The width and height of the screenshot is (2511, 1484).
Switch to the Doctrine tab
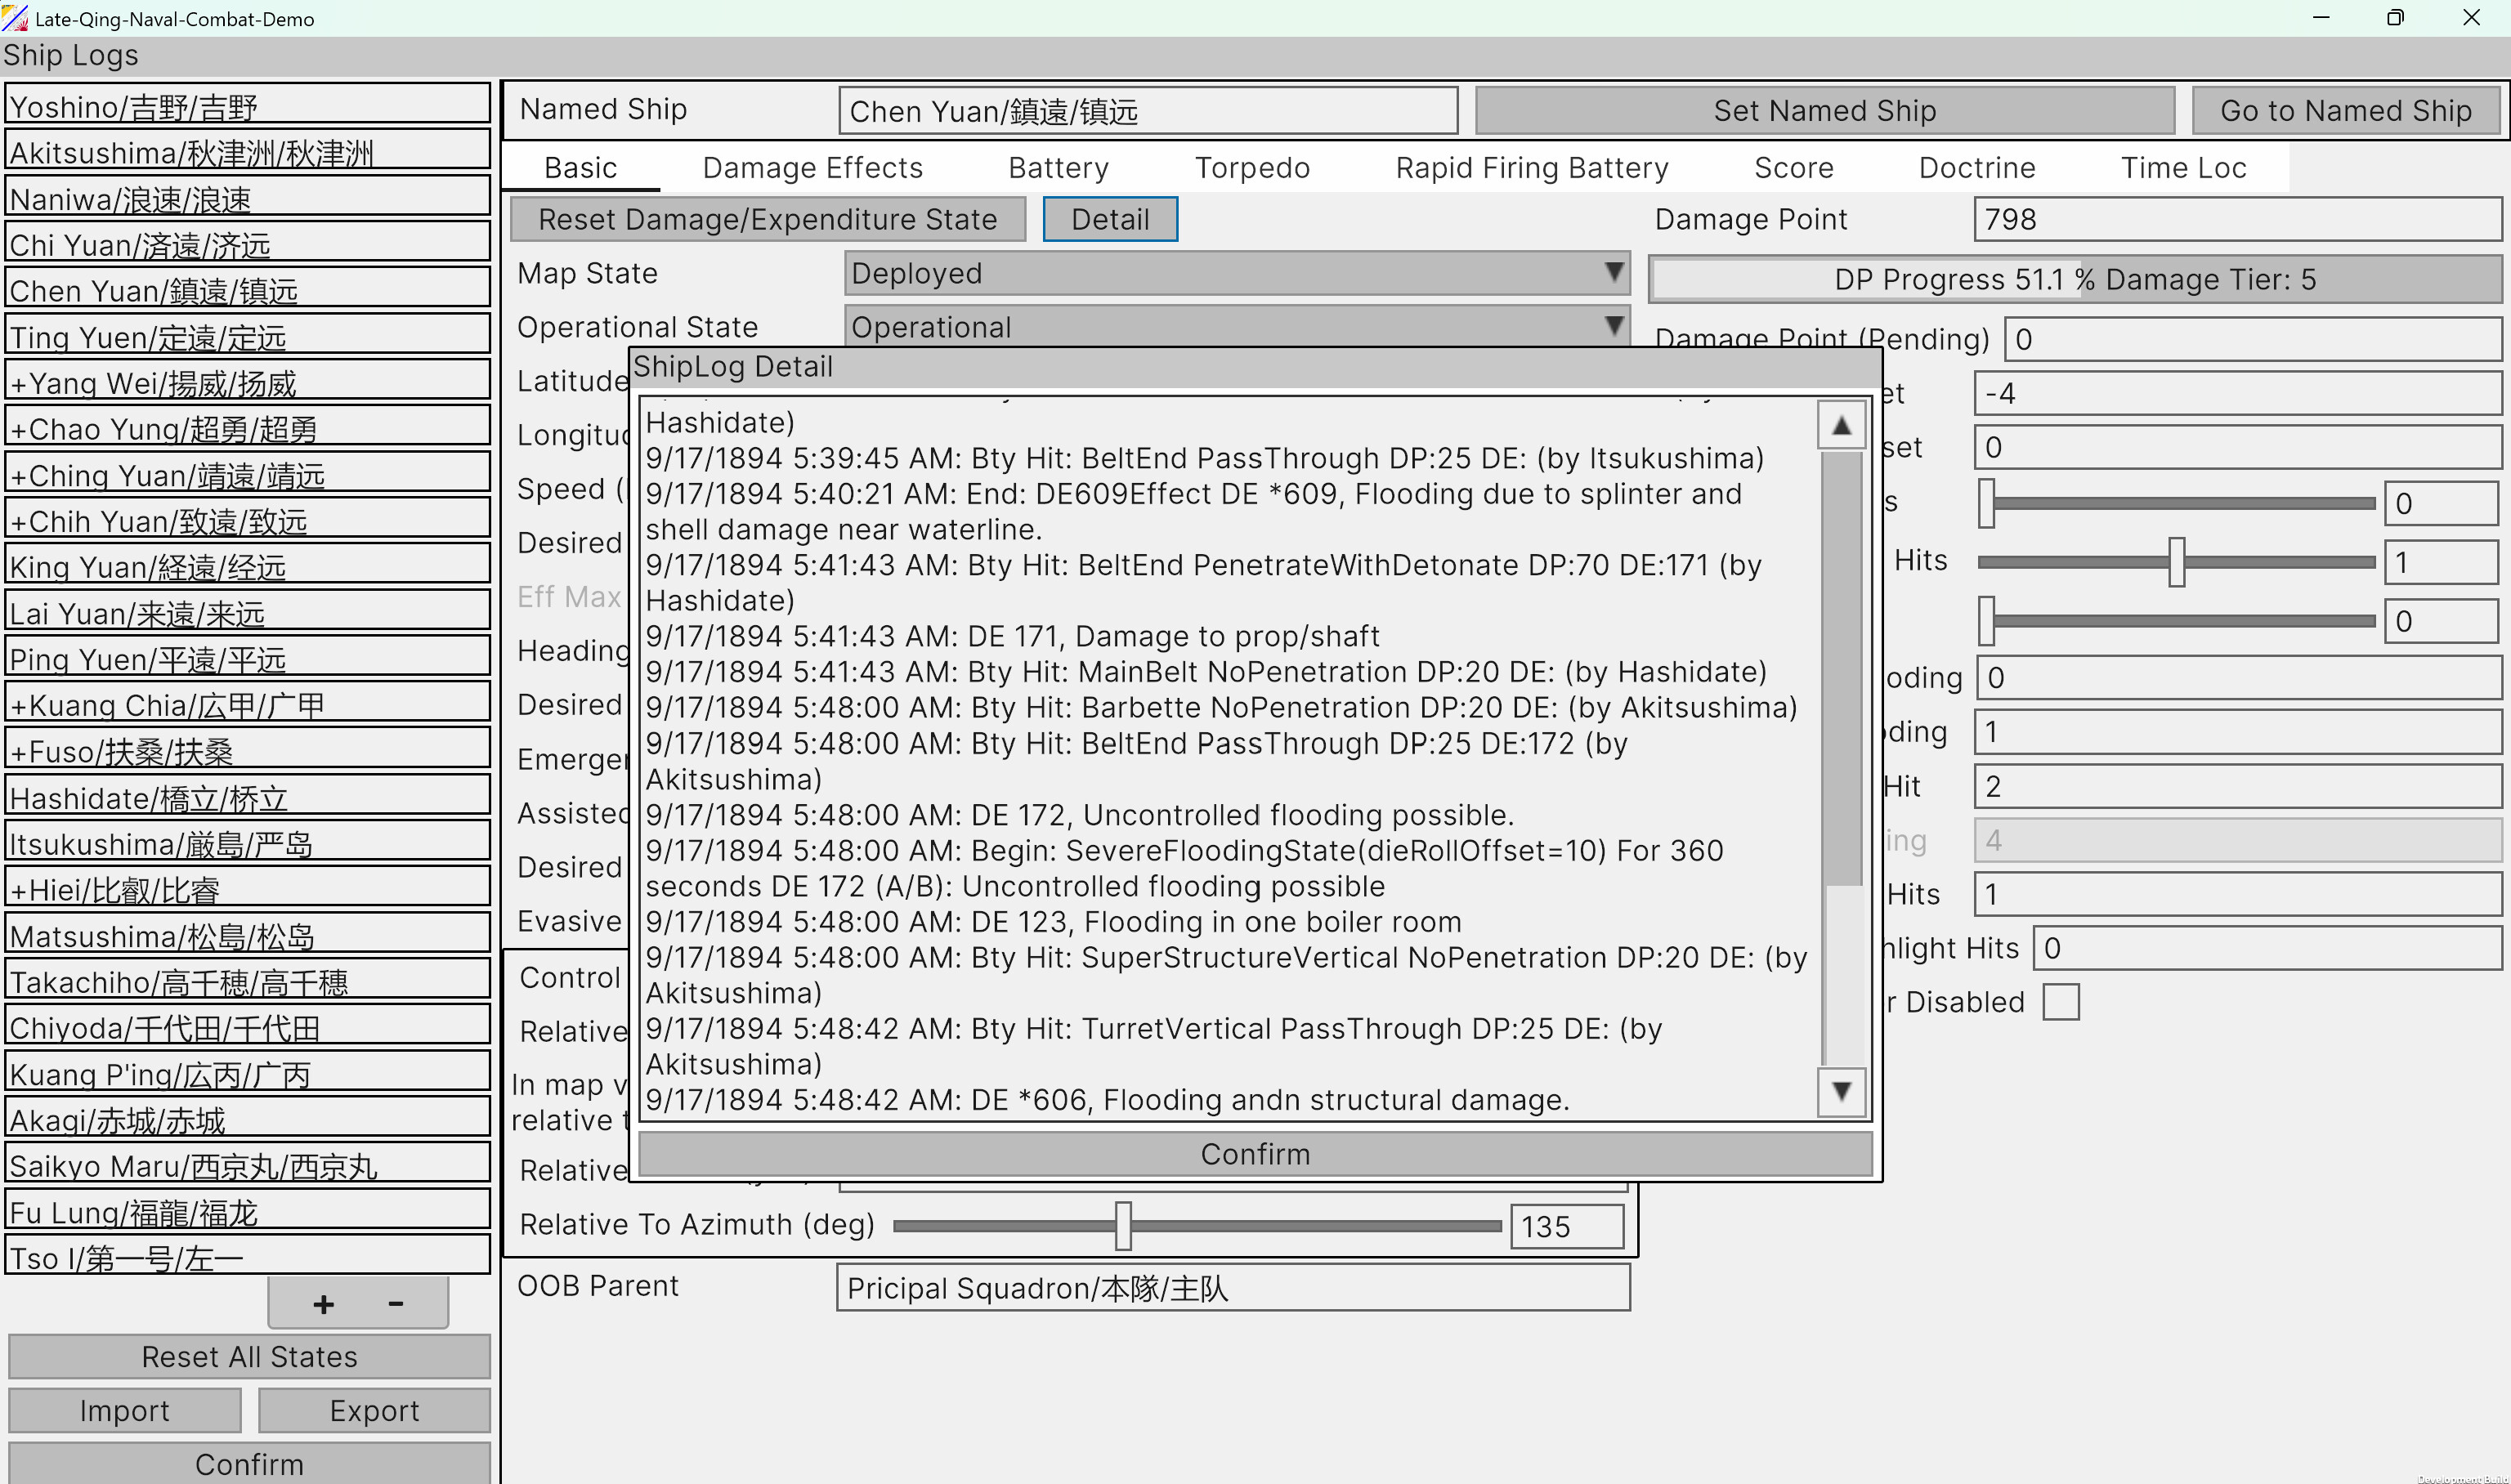1976,167
